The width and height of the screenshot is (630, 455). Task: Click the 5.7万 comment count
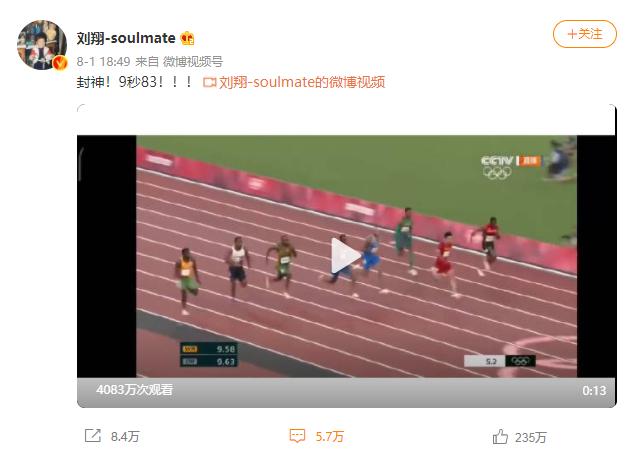329,437
